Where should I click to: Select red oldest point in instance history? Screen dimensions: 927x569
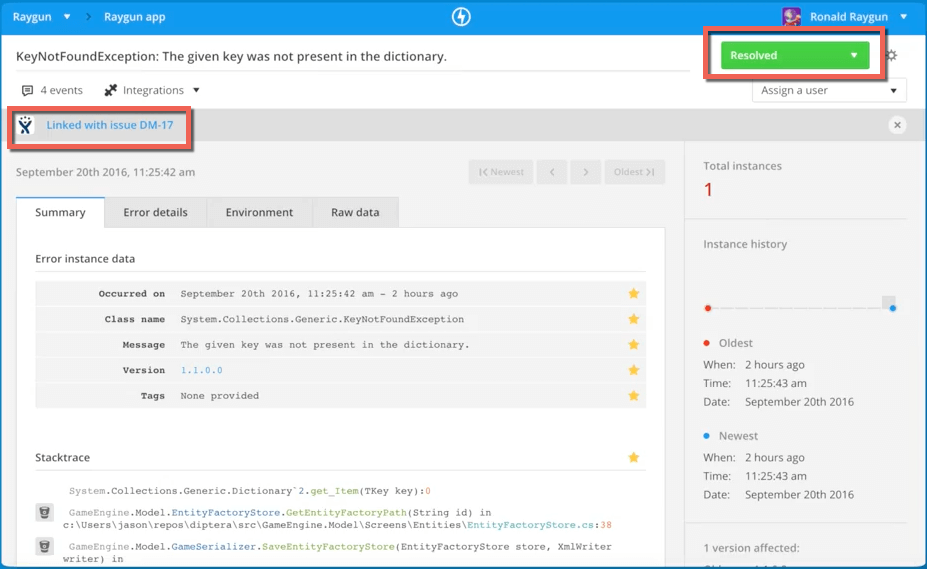[708, 308]
